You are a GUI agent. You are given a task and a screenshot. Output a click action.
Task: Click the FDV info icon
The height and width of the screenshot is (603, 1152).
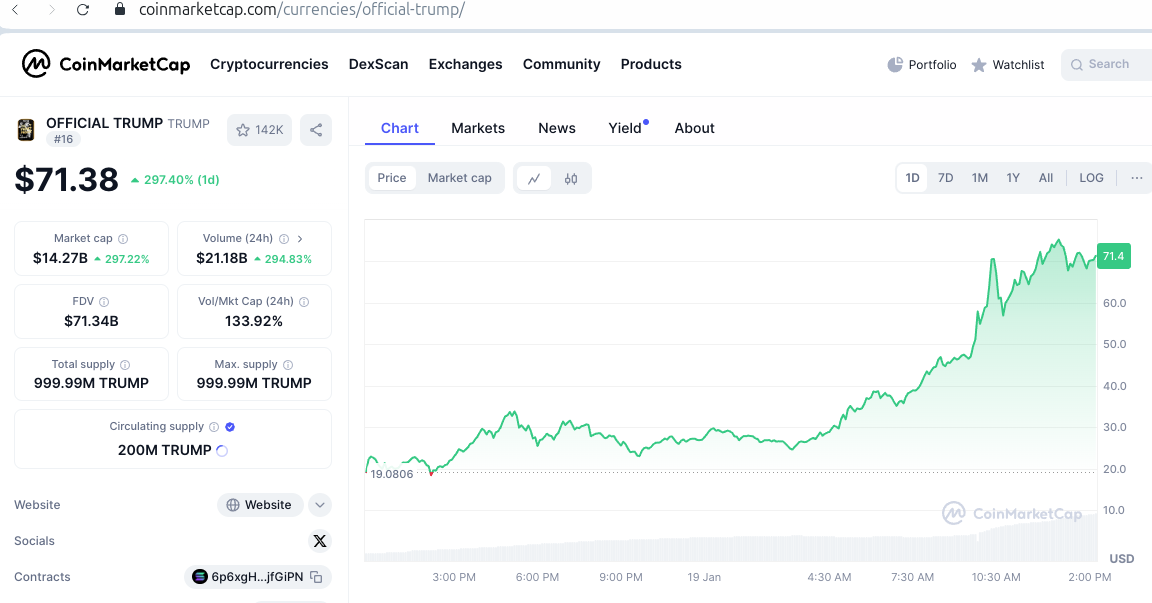(x=104, y=302)
